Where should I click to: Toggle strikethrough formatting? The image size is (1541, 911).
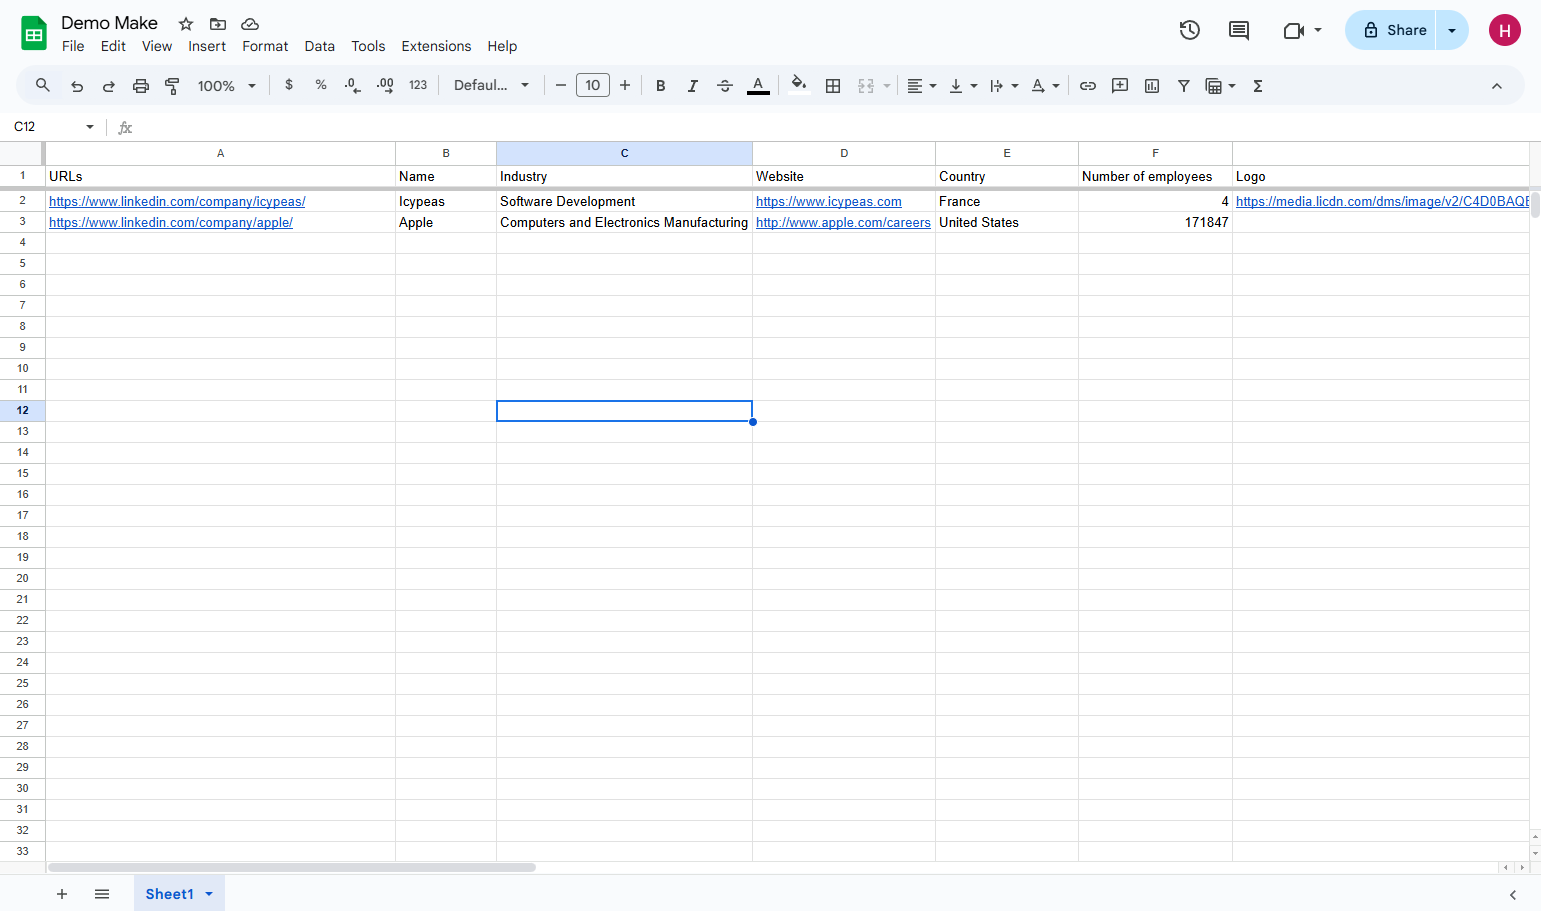pos(725,86)
